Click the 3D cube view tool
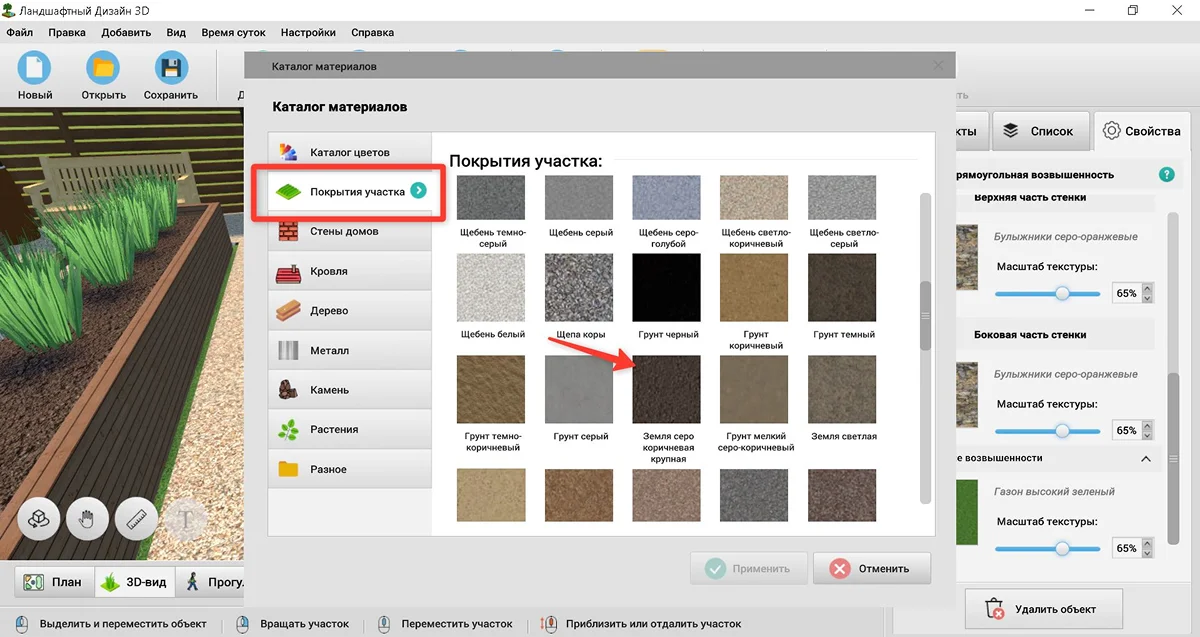The image size is (1200, 637). pyautogui.click(x=38, y=520)
